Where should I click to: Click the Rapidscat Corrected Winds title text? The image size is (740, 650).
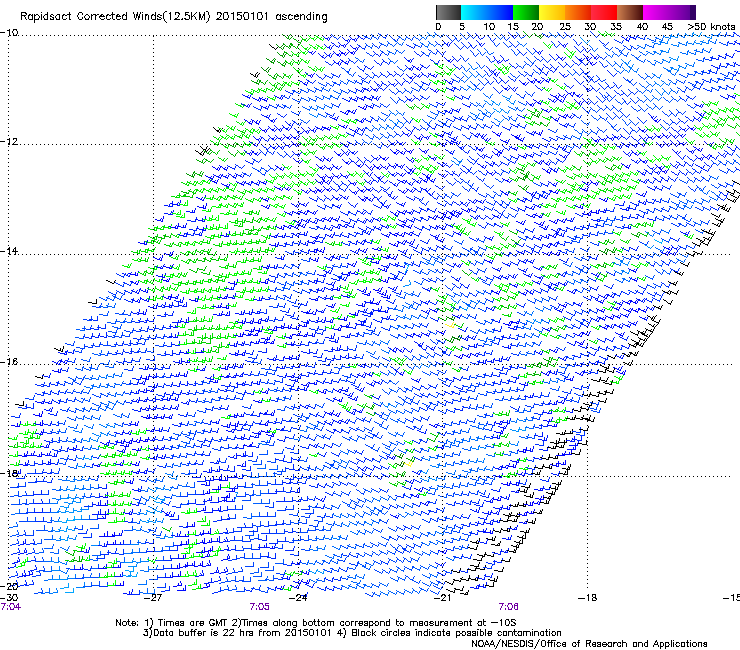[x=174, y=17]
